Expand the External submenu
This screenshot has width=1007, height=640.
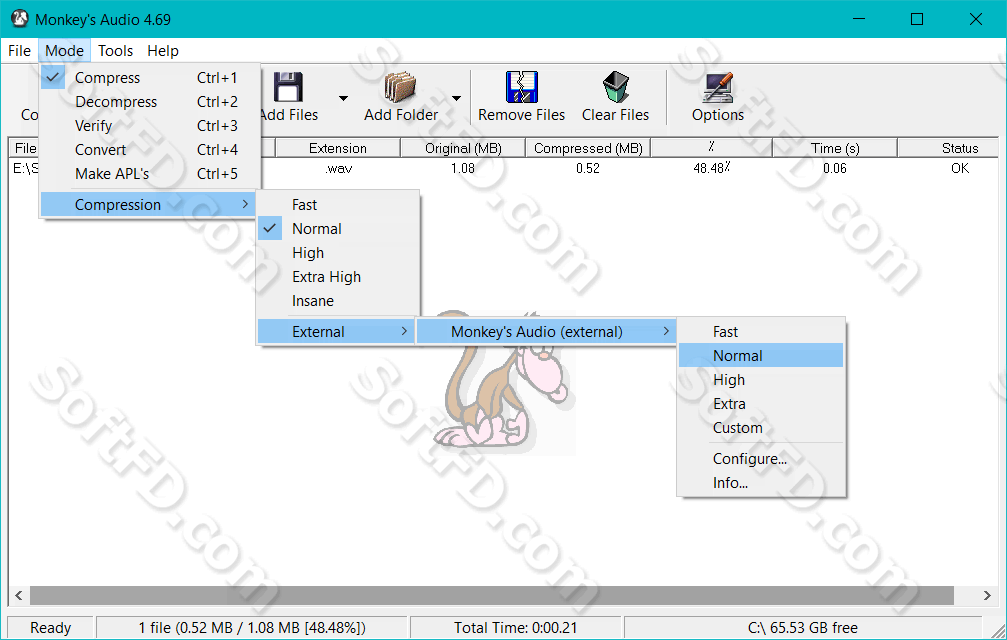point(335,332)
